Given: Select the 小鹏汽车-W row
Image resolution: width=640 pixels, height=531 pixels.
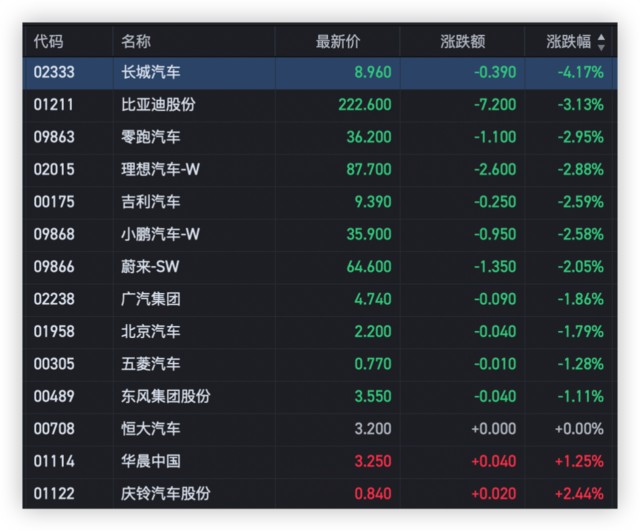Looking at the screenshot, I should [160, 234].
